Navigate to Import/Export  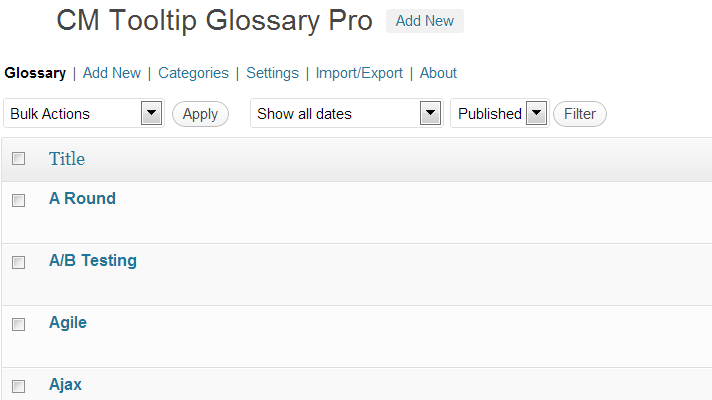click(x=359, y=73)
